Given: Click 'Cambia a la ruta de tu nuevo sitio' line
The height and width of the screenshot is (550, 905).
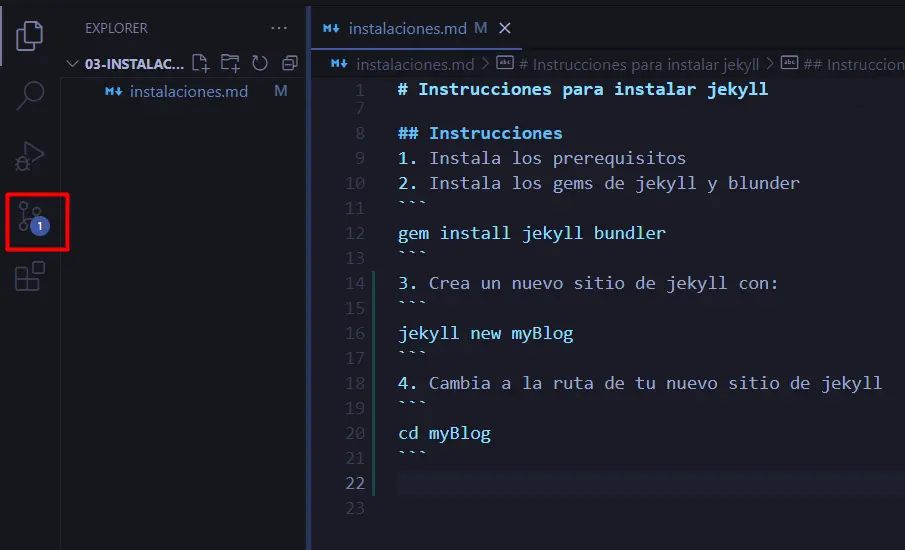Looking at the screenshot, I should (x=640, y=383).
